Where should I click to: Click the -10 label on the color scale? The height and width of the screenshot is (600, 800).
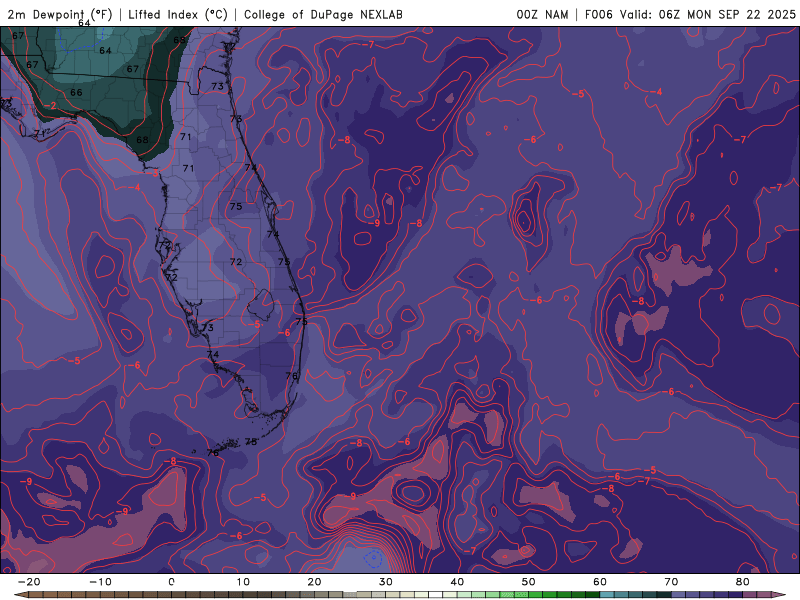pos(100,582)
